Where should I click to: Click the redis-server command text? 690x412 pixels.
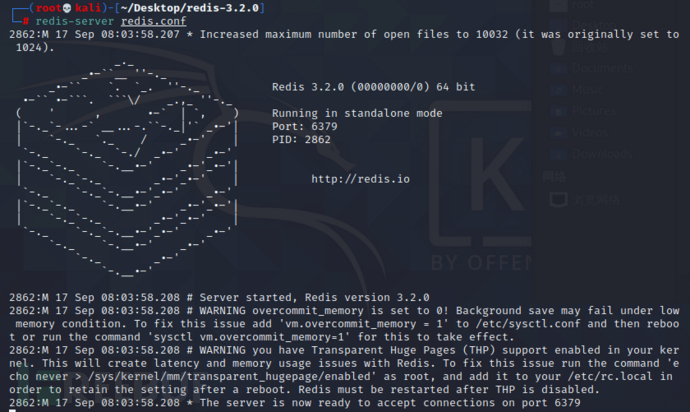(74, 21)
